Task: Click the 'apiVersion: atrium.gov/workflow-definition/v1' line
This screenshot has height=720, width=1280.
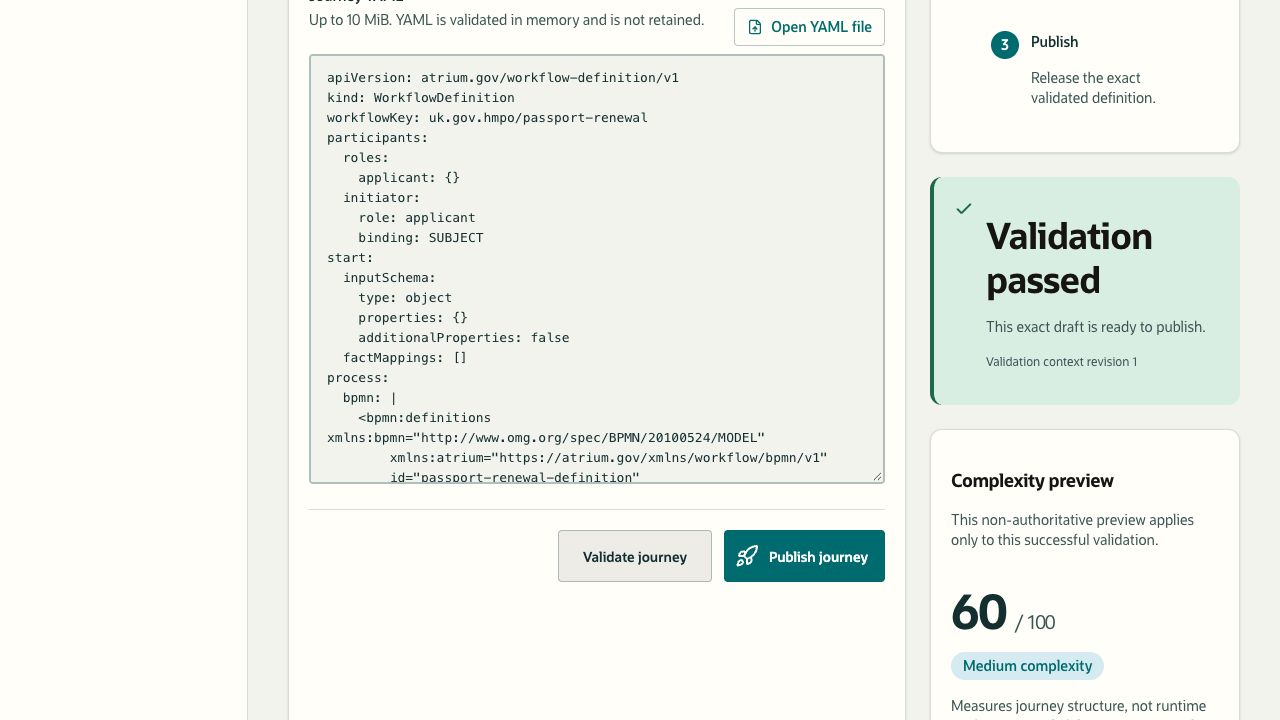Action: pos(503,77)
